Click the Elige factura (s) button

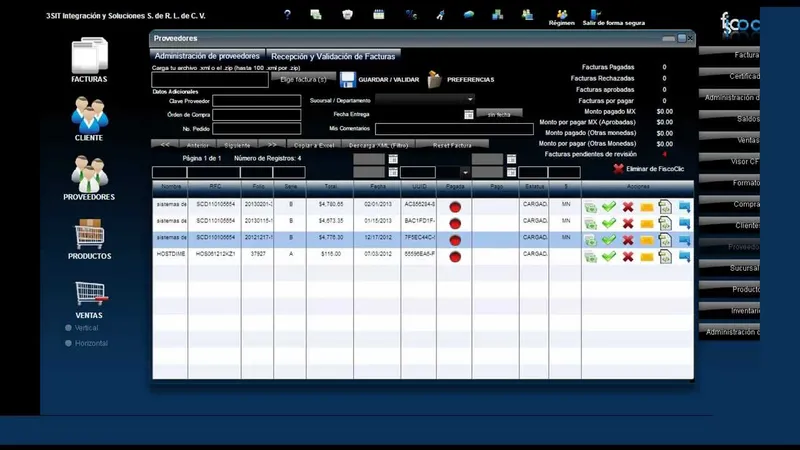click(x=303, y=80)
